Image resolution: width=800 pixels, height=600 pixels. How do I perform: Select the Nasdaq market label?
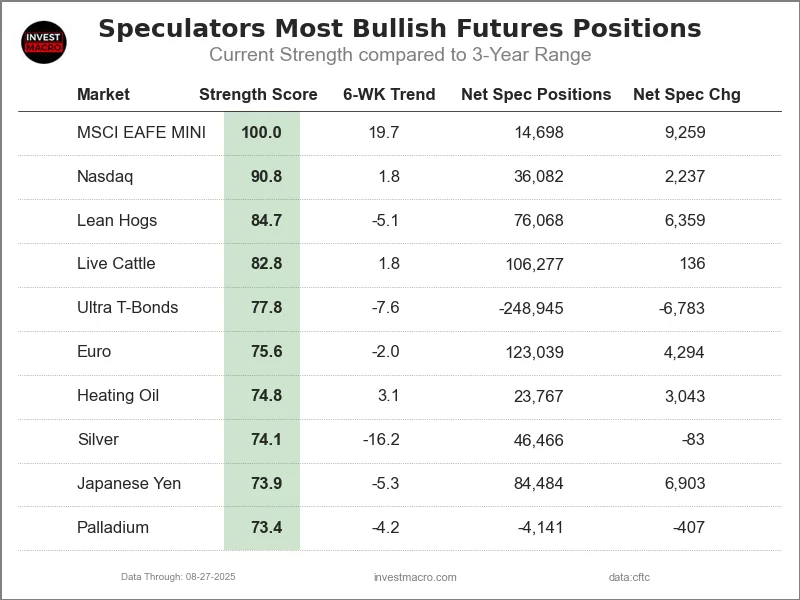(x=105, y=177)
